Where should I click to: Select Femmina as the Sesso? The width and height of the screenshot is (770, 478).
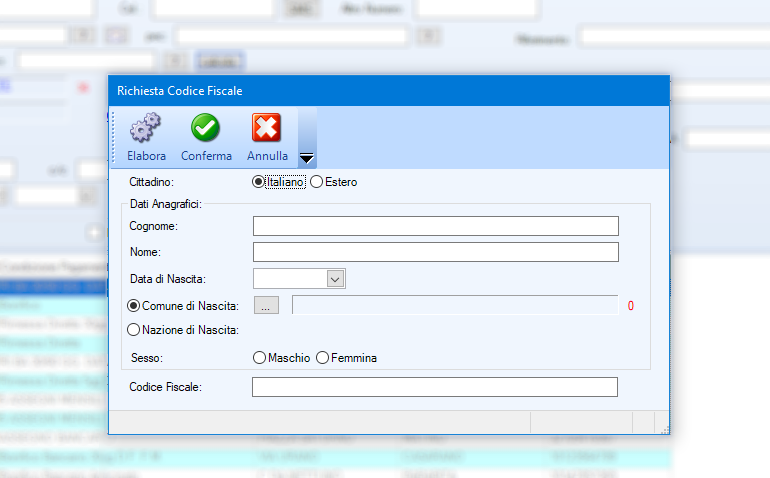point(322,357)
